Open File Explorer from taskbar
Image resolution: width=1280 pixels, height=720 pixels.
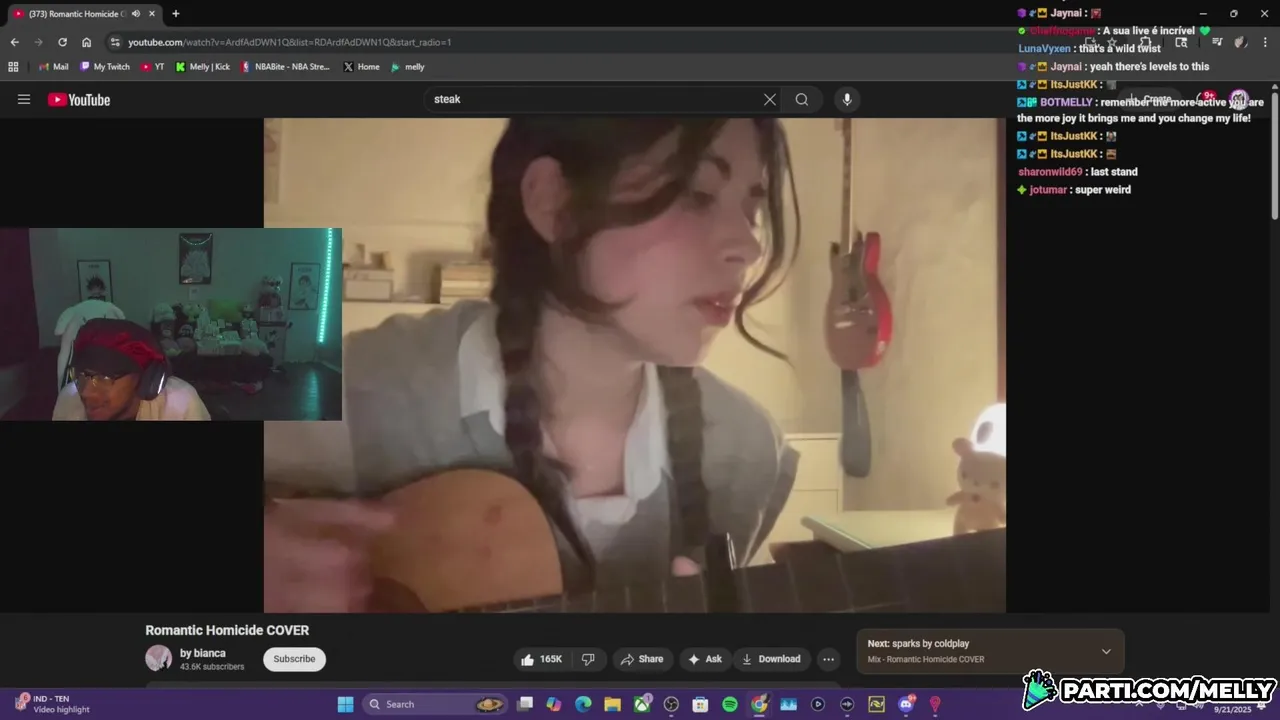click(612, 704)
